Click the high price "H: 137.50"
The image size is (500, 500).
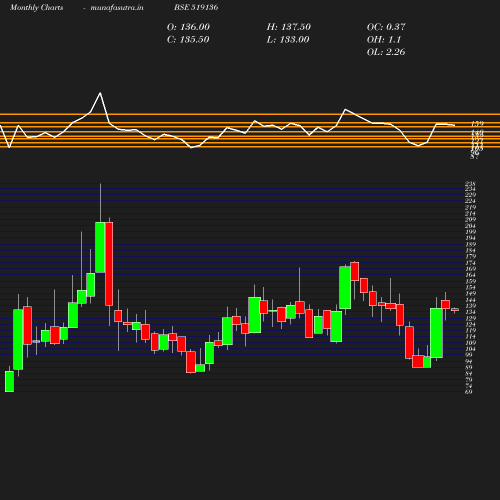pyautogui.click(x=288, y=27)
